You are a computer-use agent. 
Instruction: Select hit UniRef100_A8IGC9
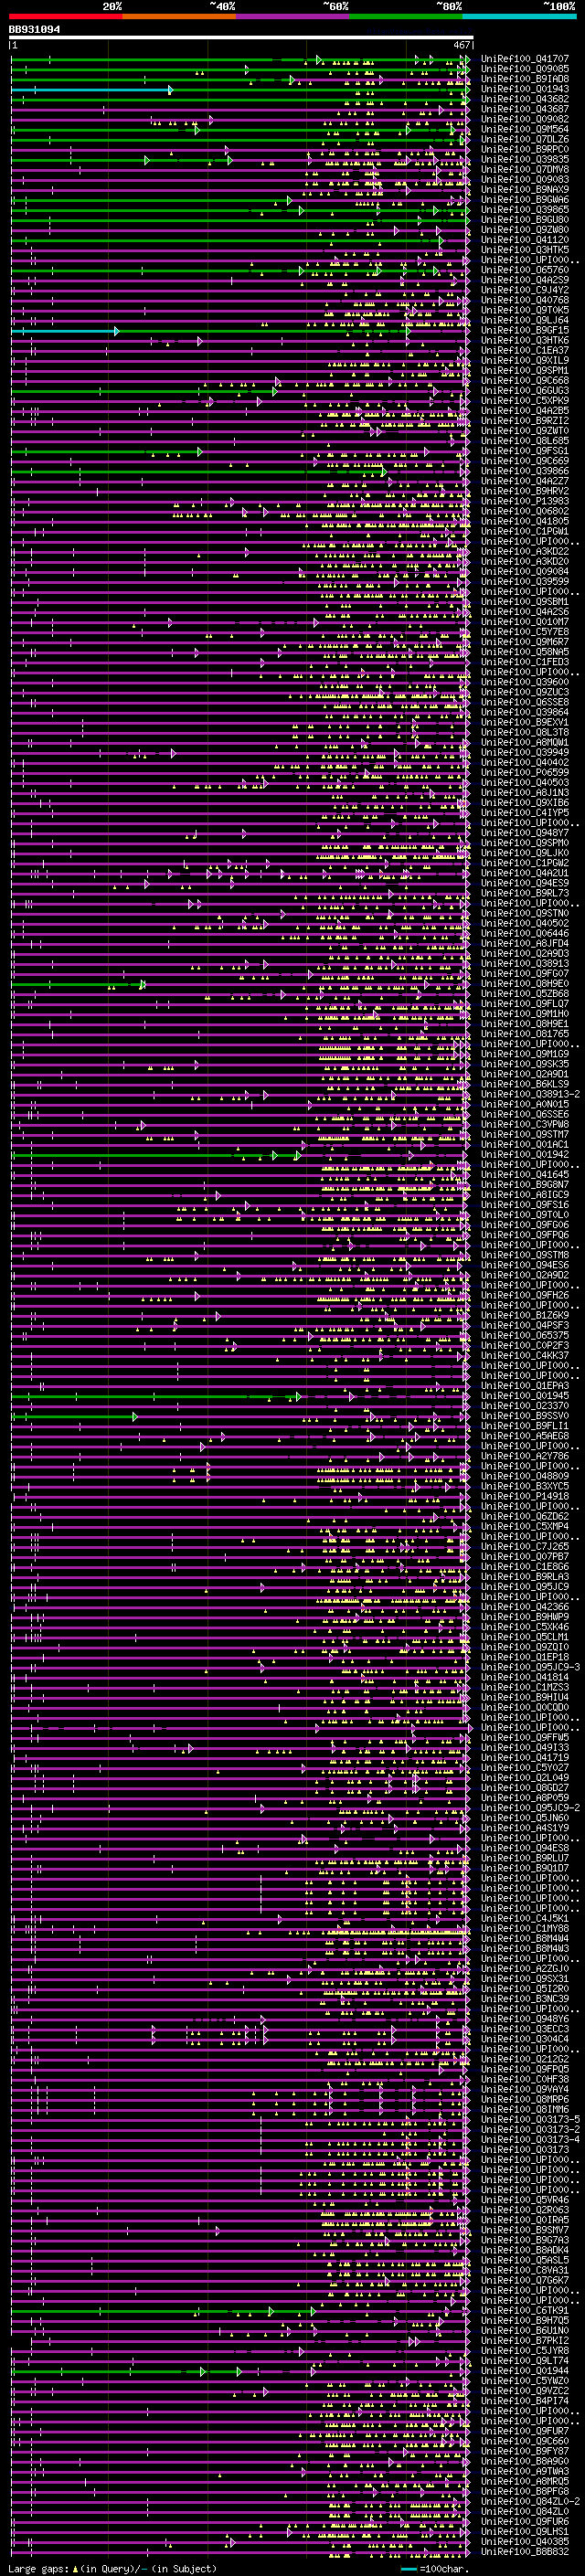click(x=525, y=1194)
